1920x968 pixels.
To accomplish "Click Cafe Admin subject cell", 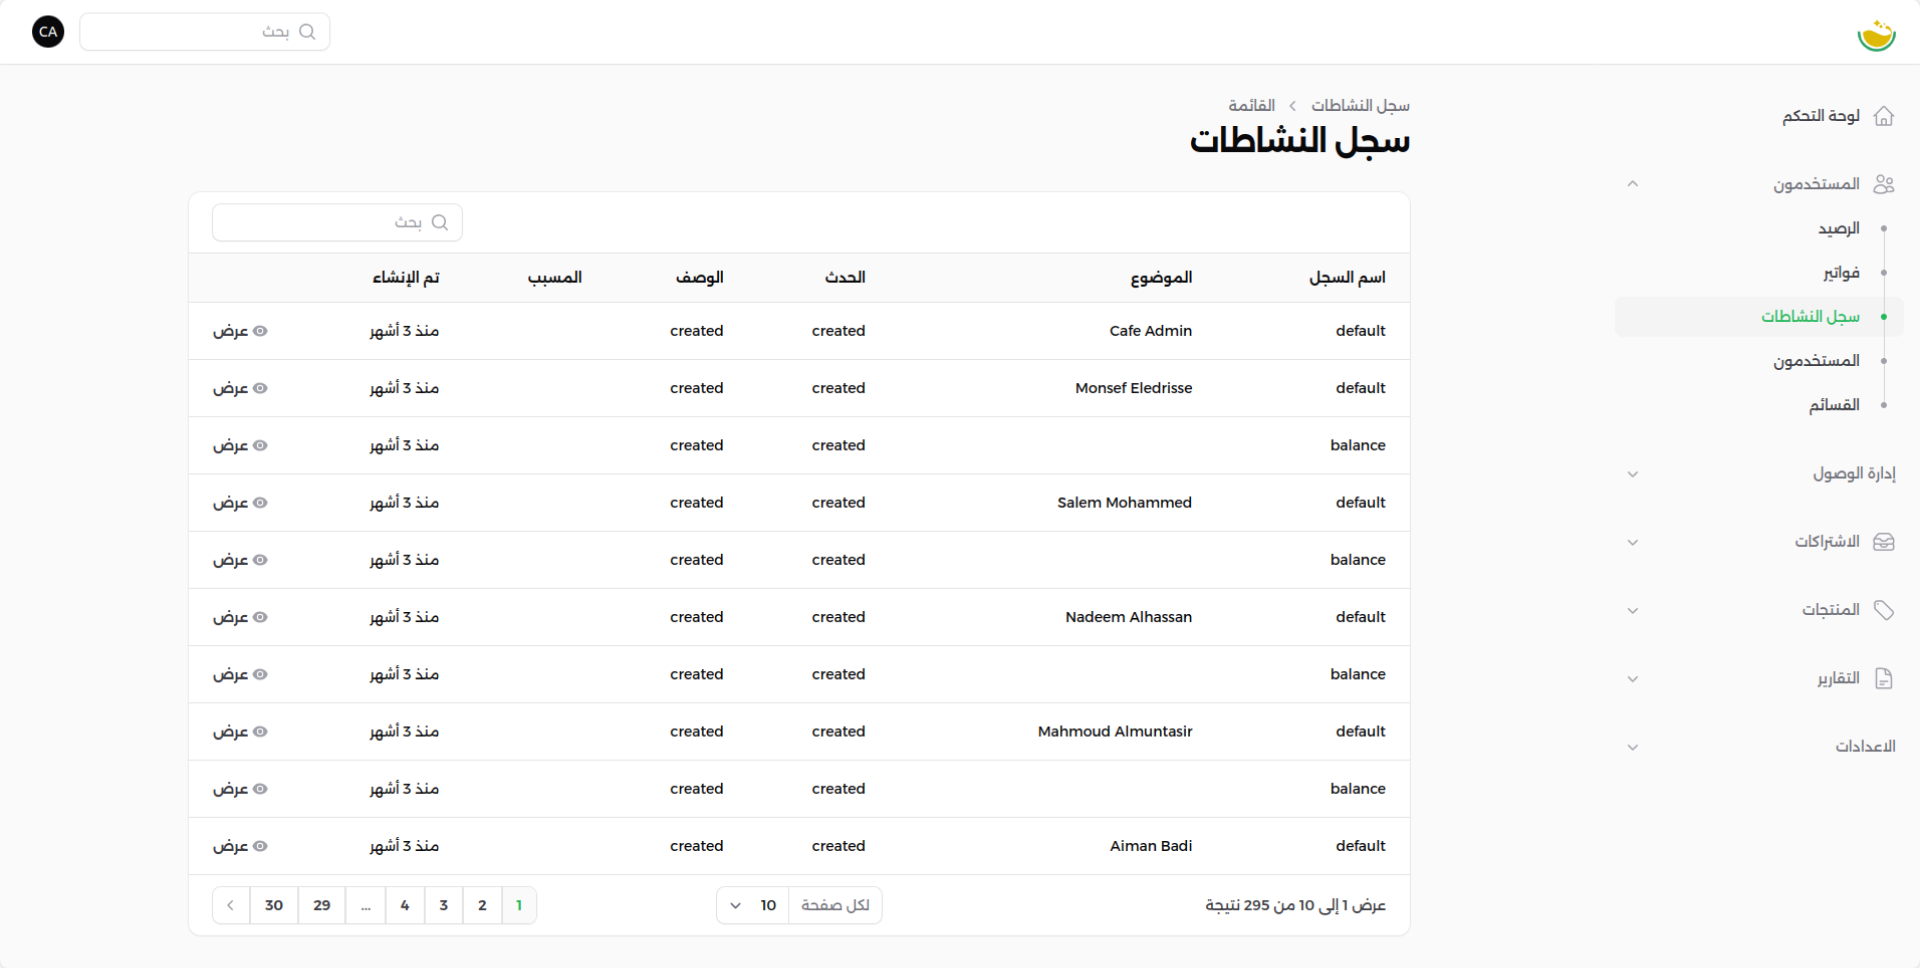I will click(1150, 331).
